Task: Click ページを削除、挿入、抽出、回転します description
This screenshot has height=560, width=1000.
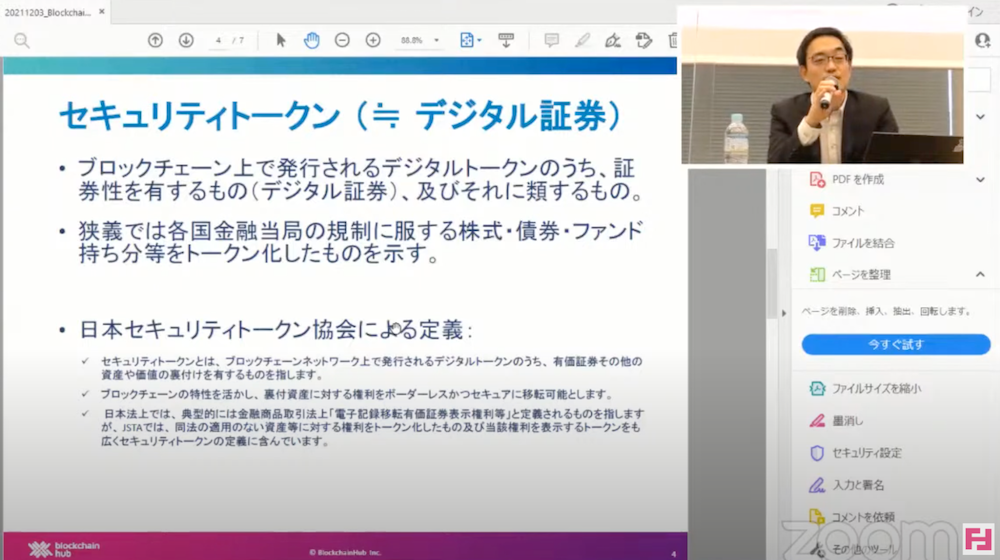Action: click(x=886, y=311)
